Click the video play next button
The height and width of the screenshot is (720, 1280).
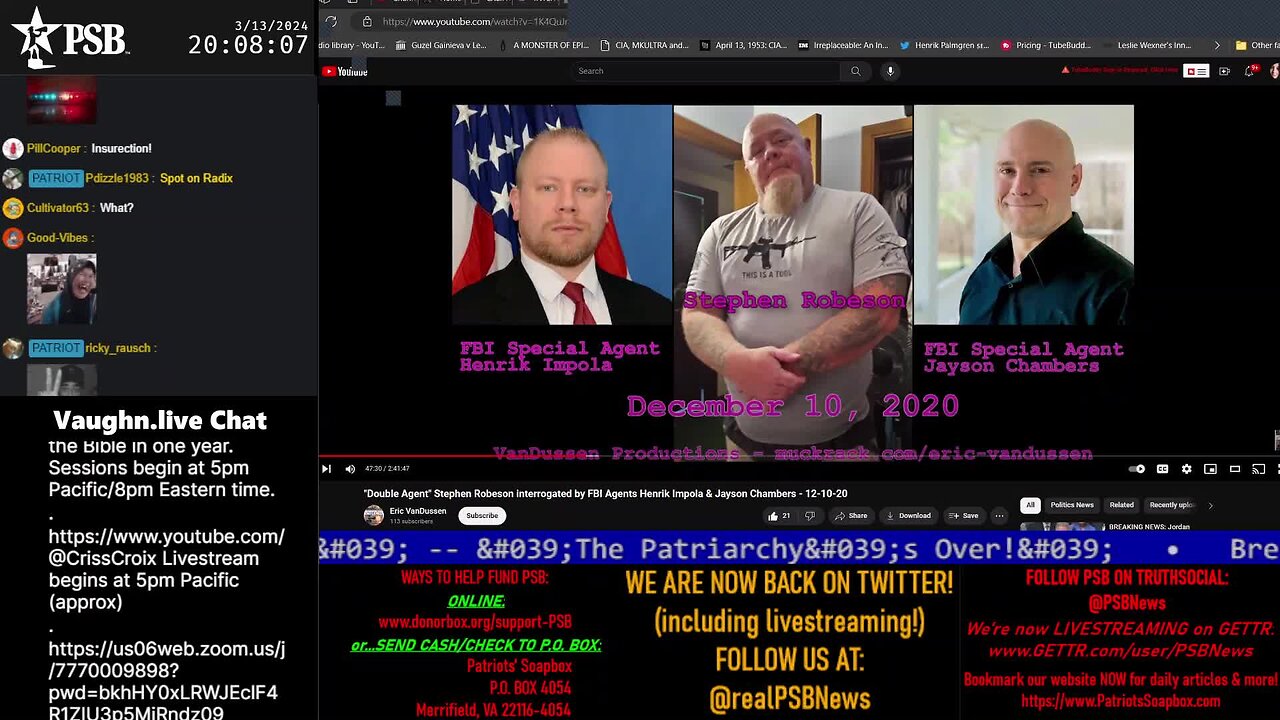(326, 469)
